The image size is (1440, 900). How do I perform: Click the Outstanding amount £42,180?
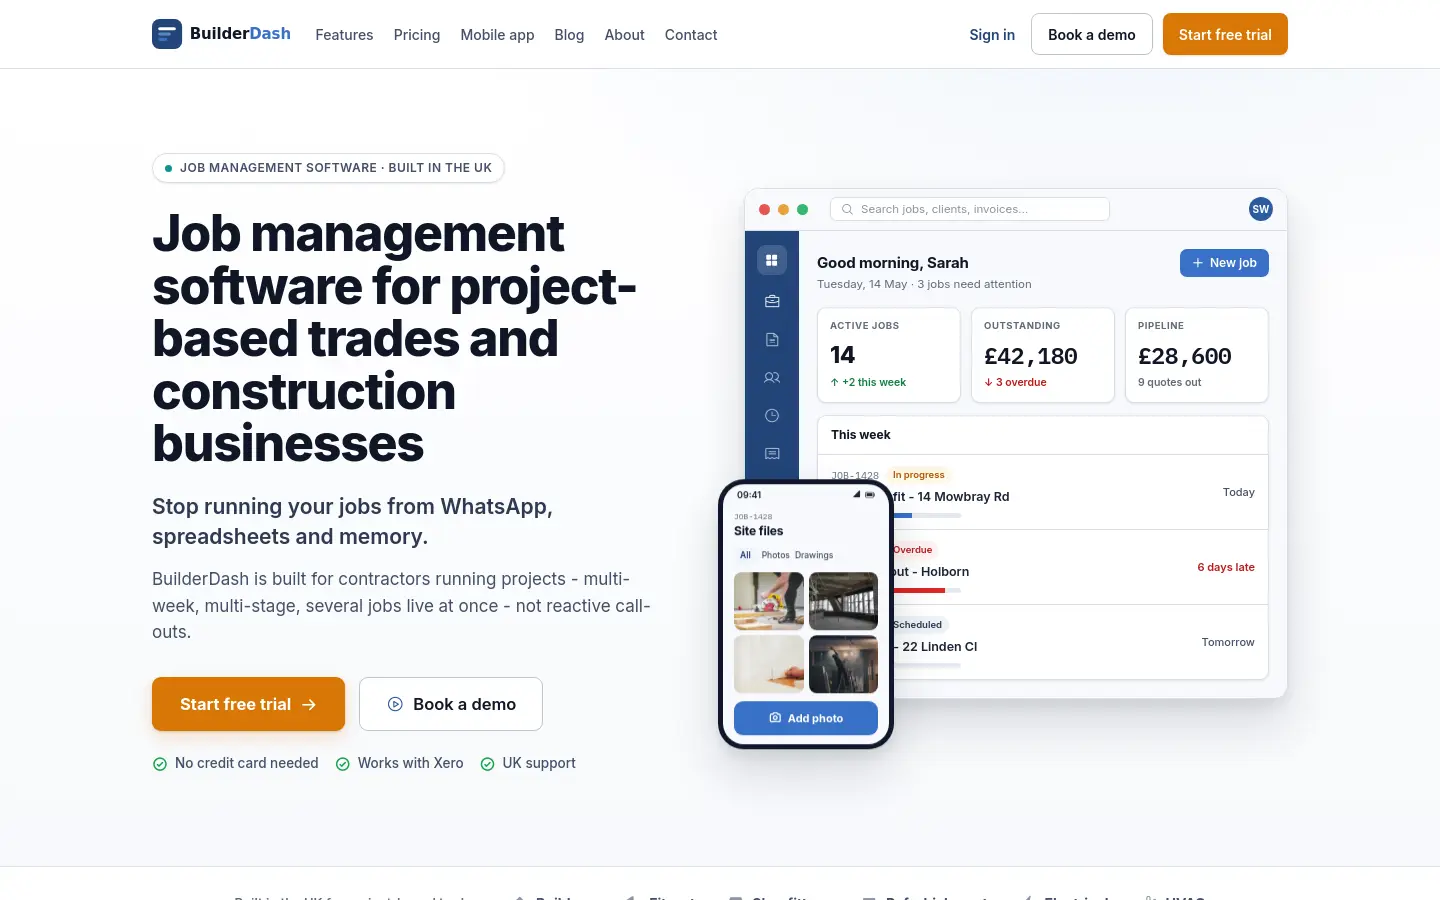click(x=1031, y=356)
